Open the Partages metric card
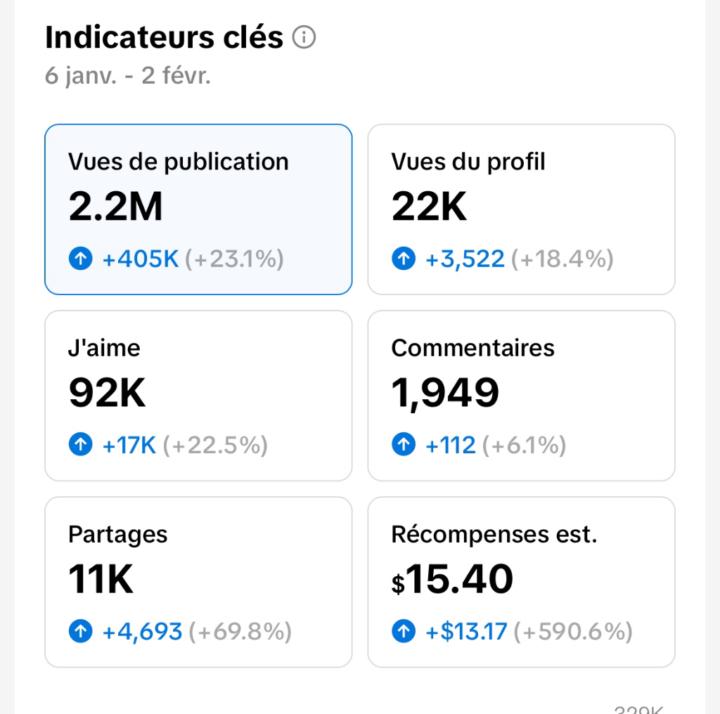 tap(198, 581)
